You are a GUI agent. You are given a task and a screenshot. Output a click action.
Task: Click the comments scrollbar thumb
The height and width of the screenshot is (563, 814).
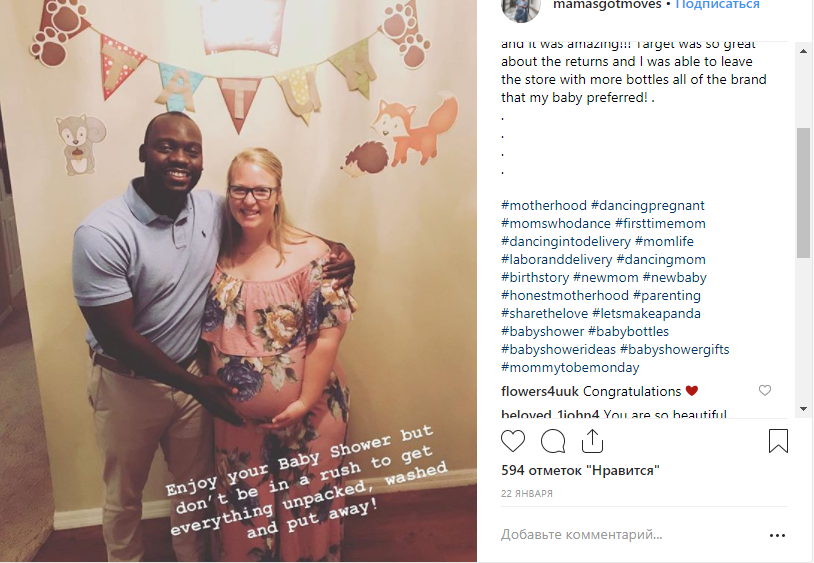(x=803, y=193)
